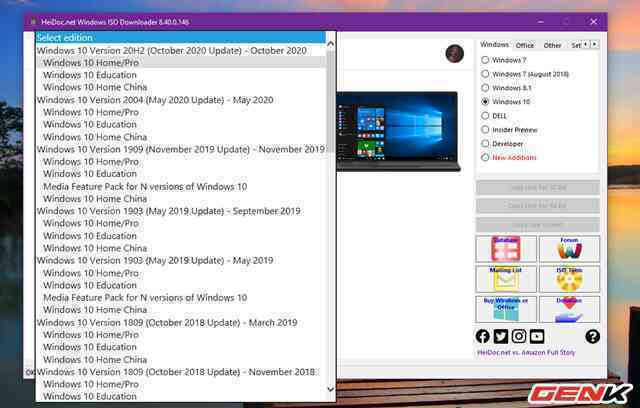Viewport: 640px width, 408px height.
Task: Click the round profile avatar image
Action: point(454,53)
